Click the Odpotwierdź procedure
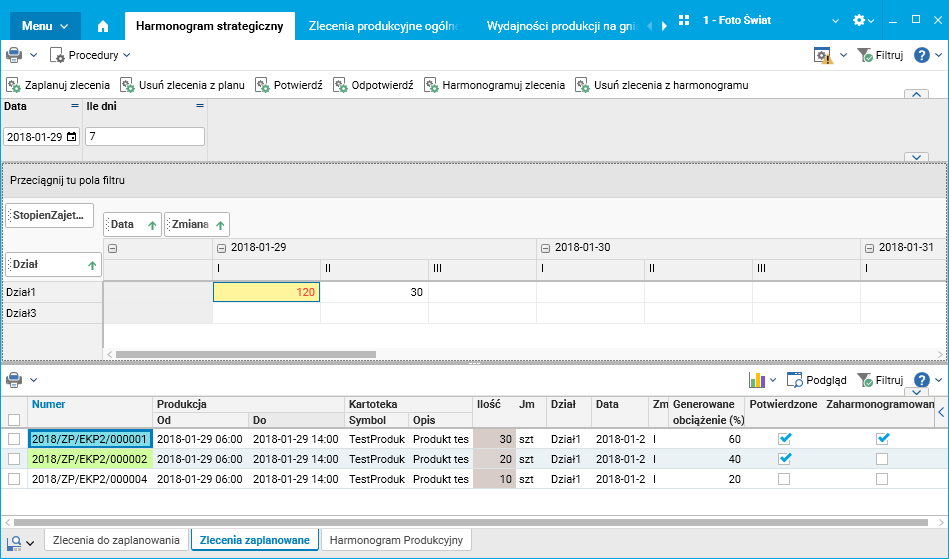The height and width of the screenshot is (559, 949). [373, 85]
